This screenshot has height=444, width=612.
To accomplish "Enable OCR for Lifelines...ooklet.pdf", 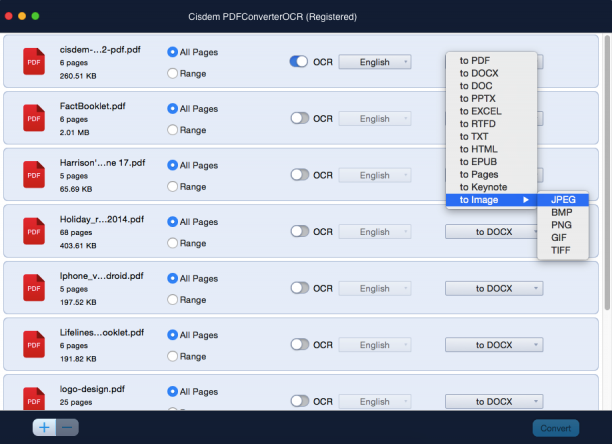I will click(x=299, y=345).
